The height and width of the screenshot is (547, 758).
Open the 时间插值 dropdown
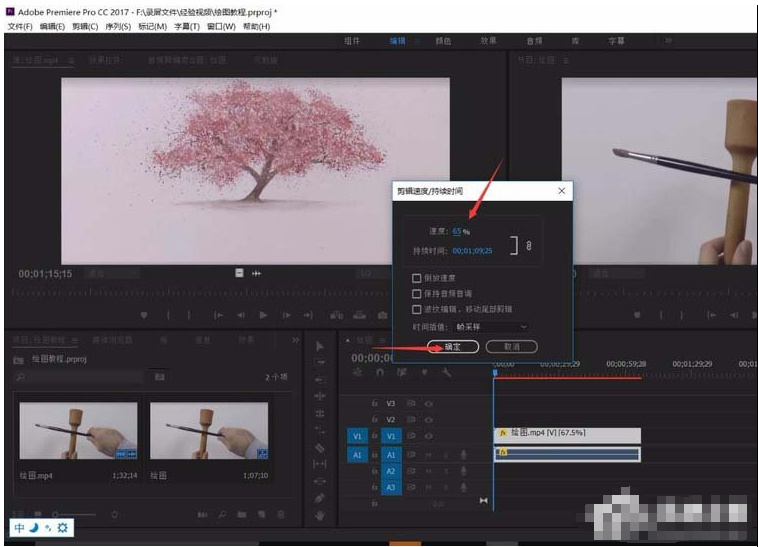(491, 327)
